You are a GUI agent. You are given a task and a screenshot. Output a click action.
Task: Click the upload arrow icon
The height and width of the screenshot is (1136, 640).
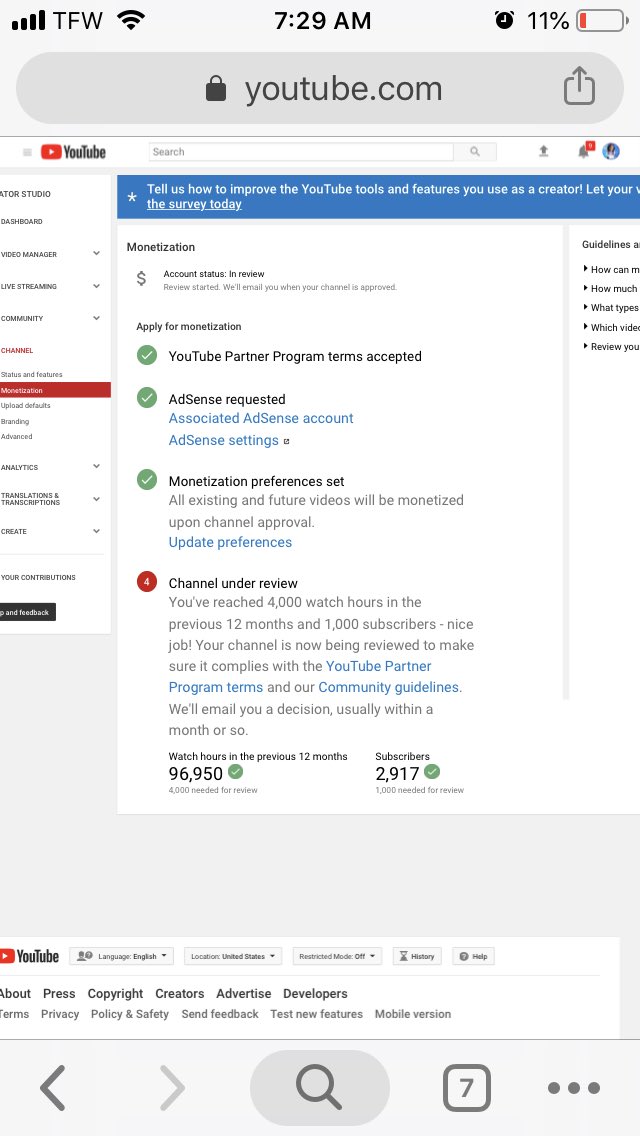544,151
